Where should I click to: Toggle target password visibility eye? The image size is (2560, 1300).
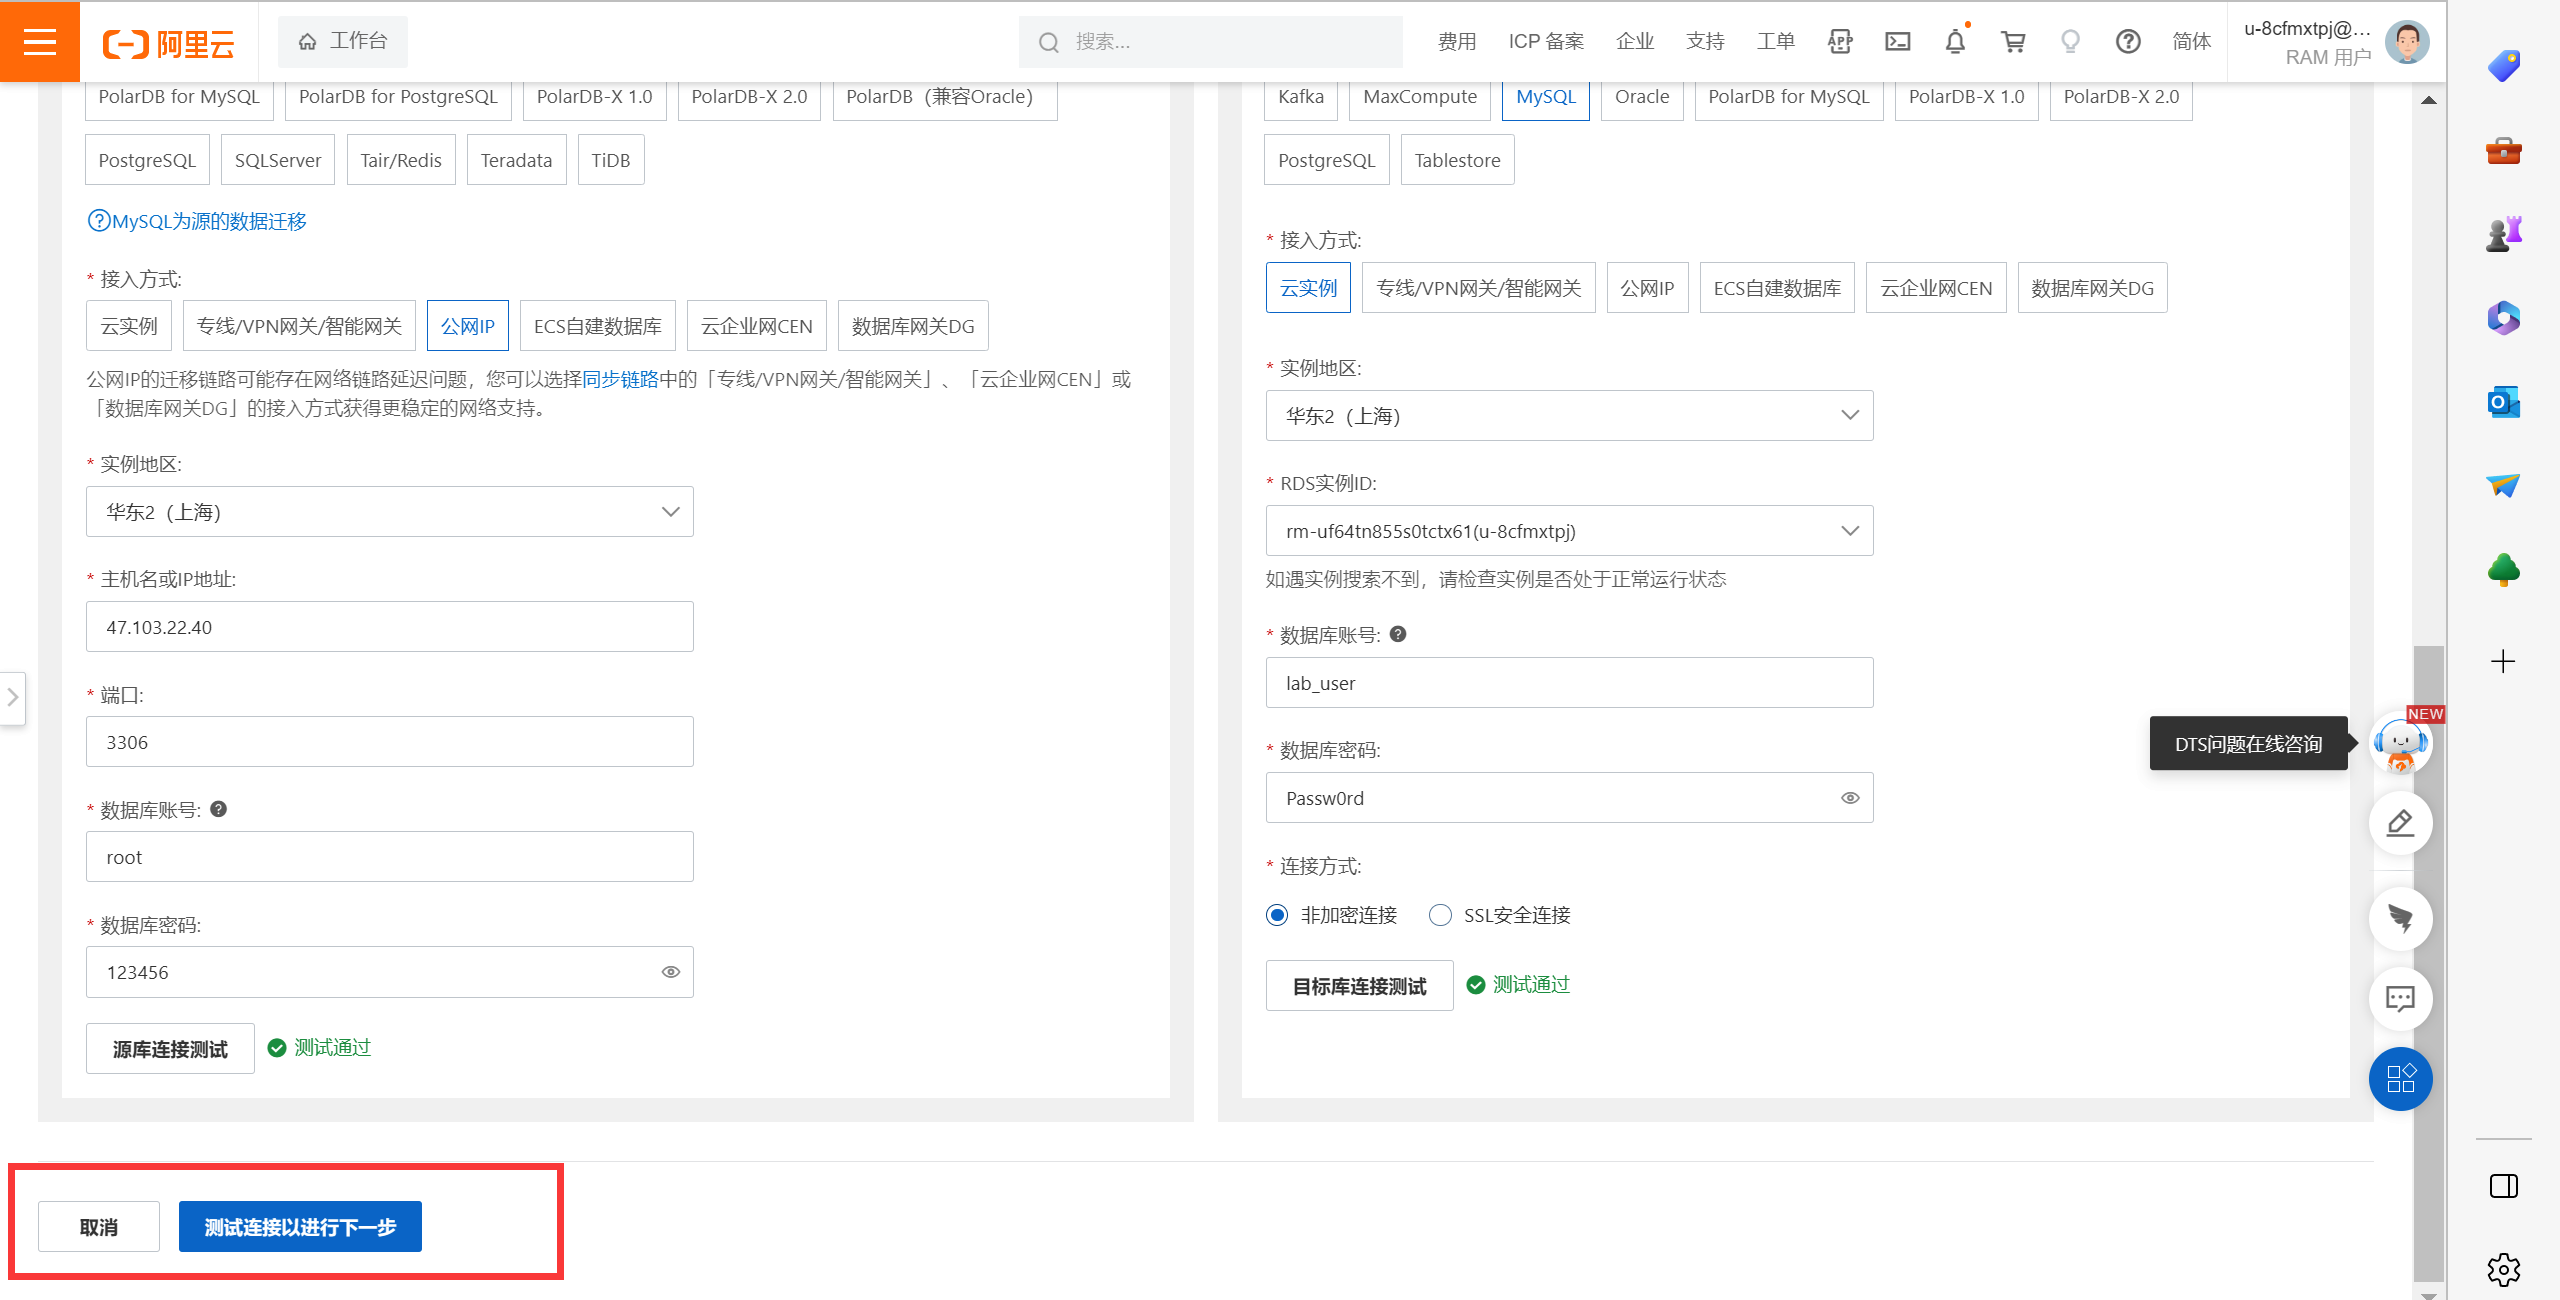point(1851,798)
